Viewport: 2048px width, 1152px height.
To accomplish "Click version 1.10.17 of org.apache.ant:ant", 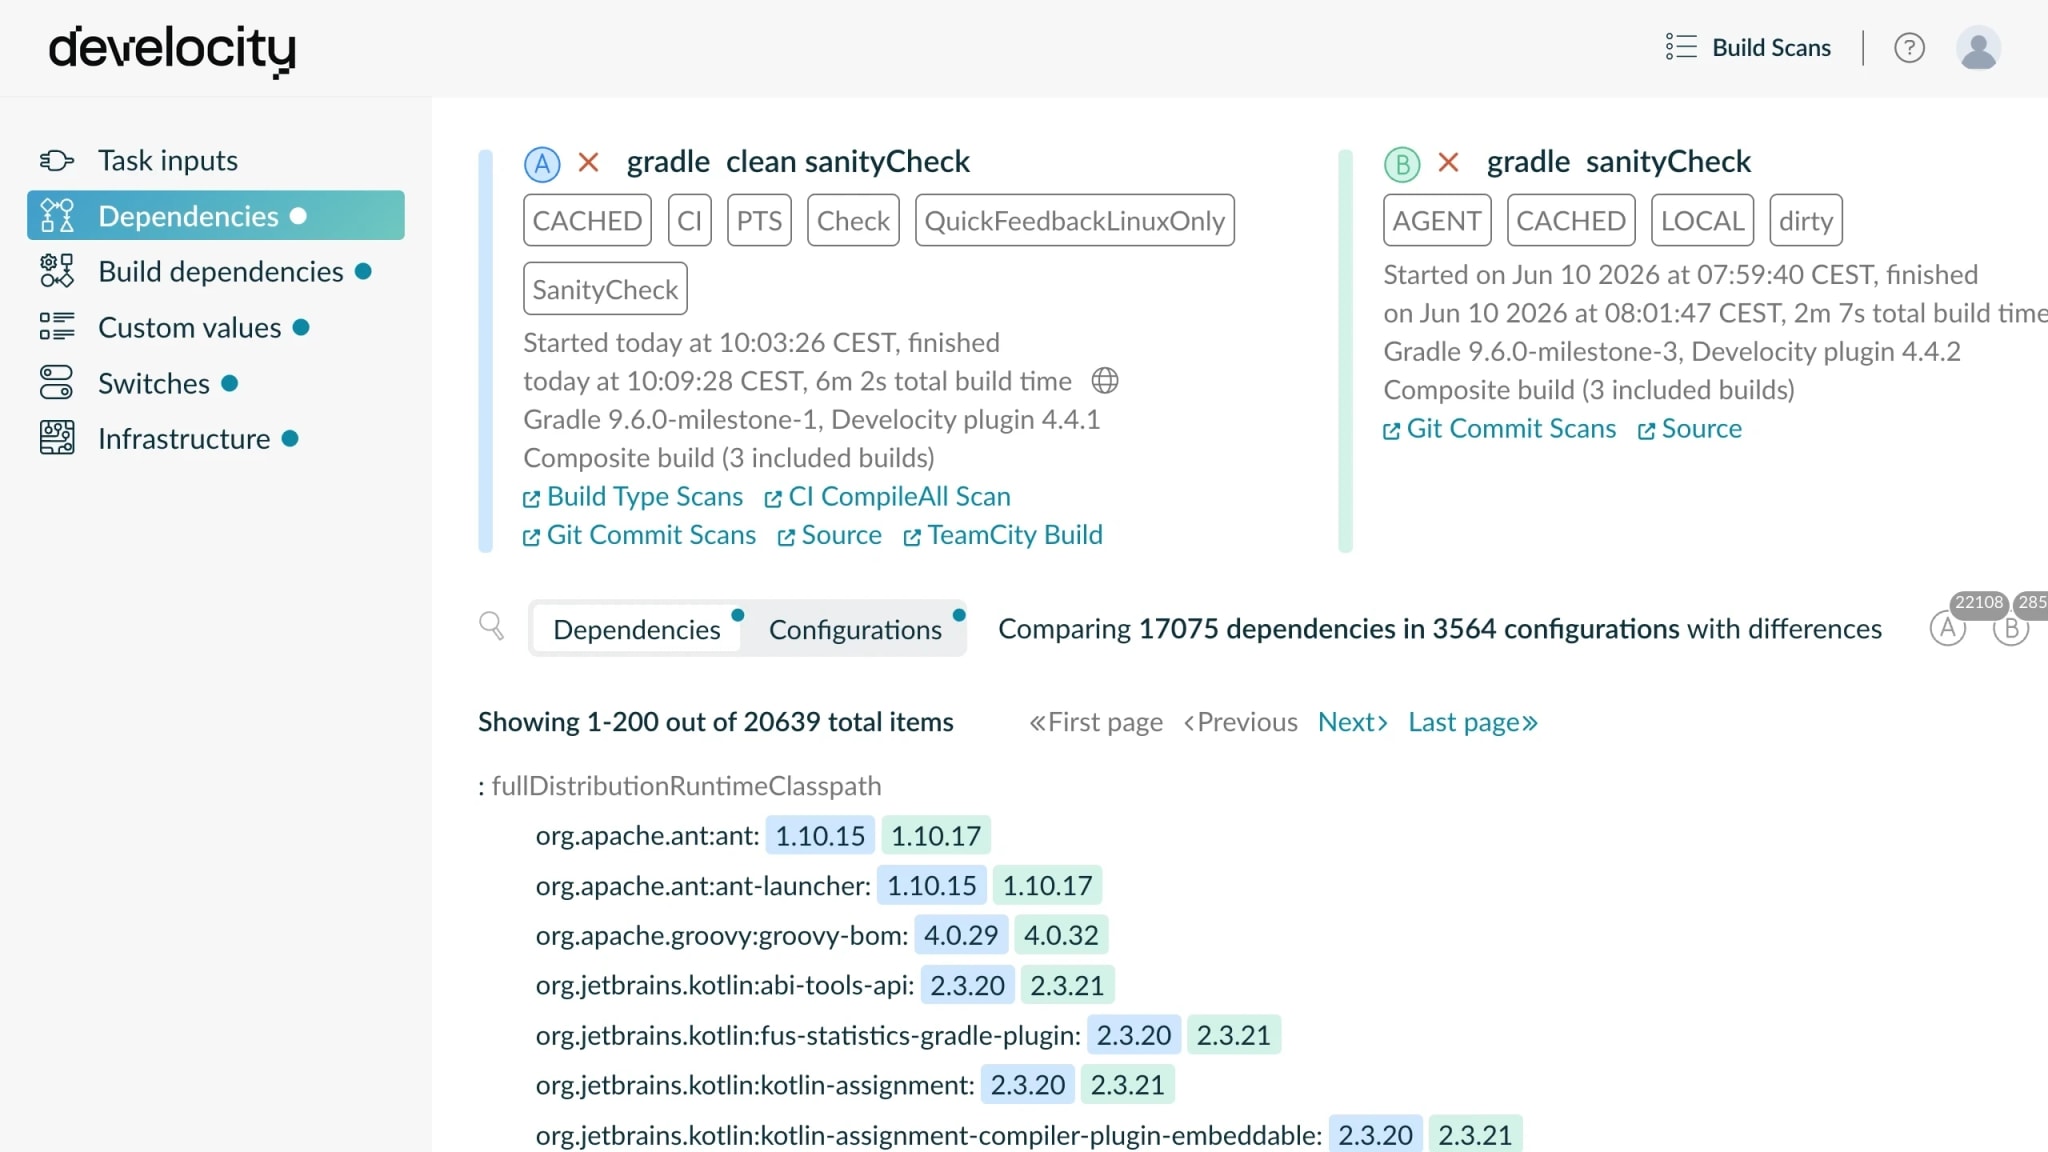I will click(936, 835).
